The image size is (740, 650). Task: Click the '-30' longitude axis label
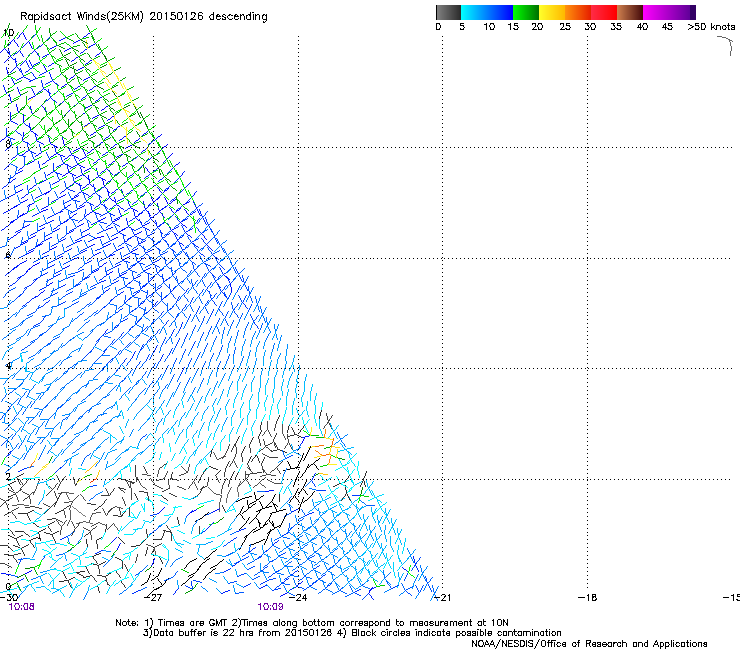pos(9,598)
